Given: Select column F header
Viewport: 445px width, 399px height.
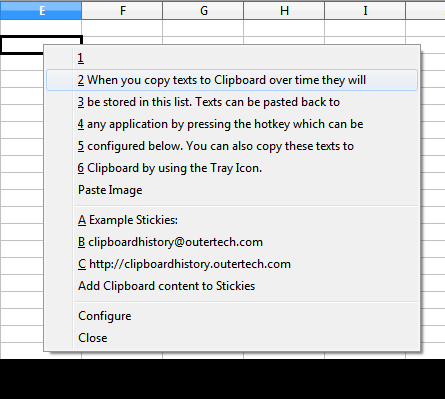Looking at the screenshot, I should click(x=122, y=11).
